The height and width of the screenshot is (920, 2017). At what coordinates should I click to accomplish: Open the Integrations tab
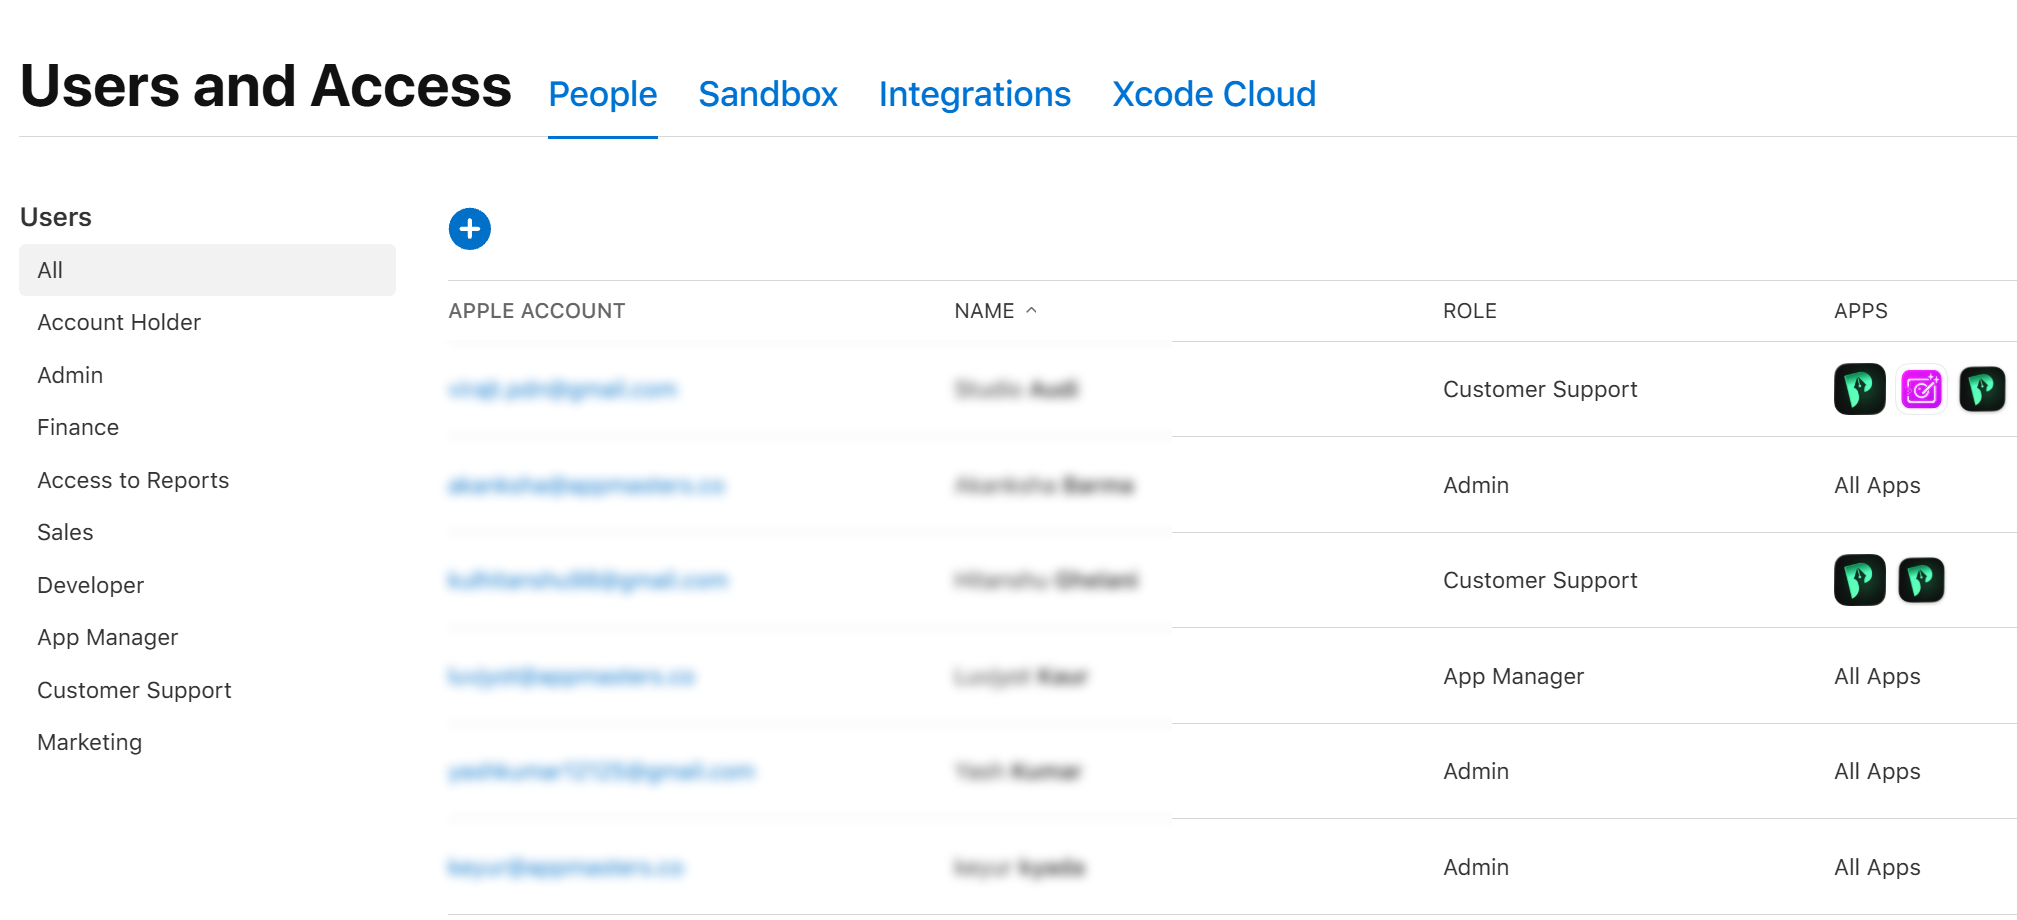[x=974, y=94]
